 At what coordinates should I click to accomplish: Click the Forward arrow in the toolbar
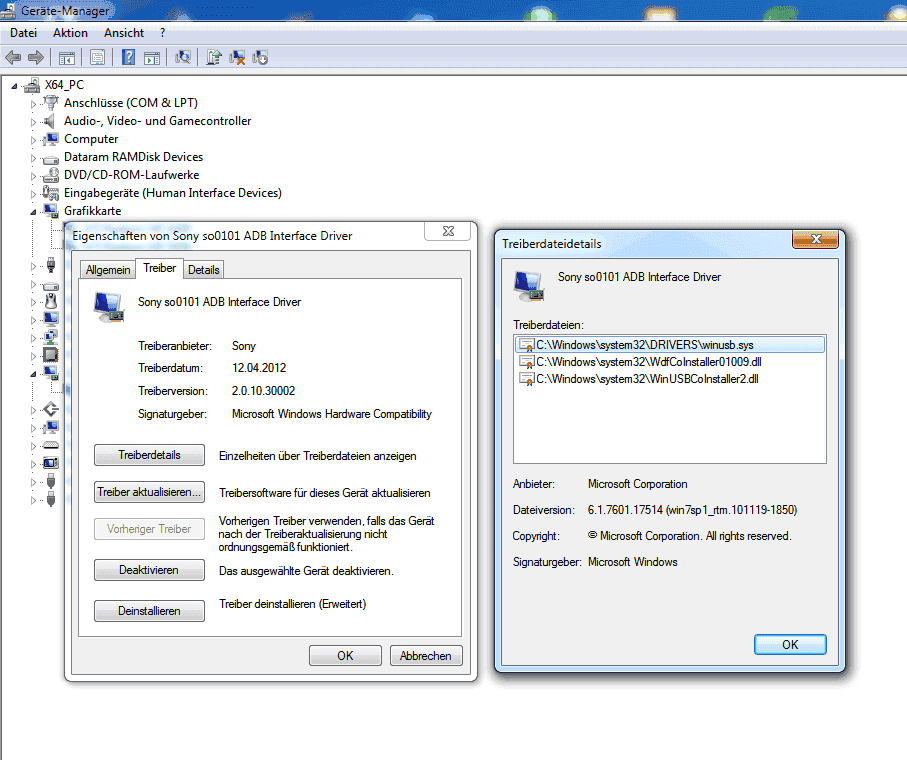click(36, 57)
